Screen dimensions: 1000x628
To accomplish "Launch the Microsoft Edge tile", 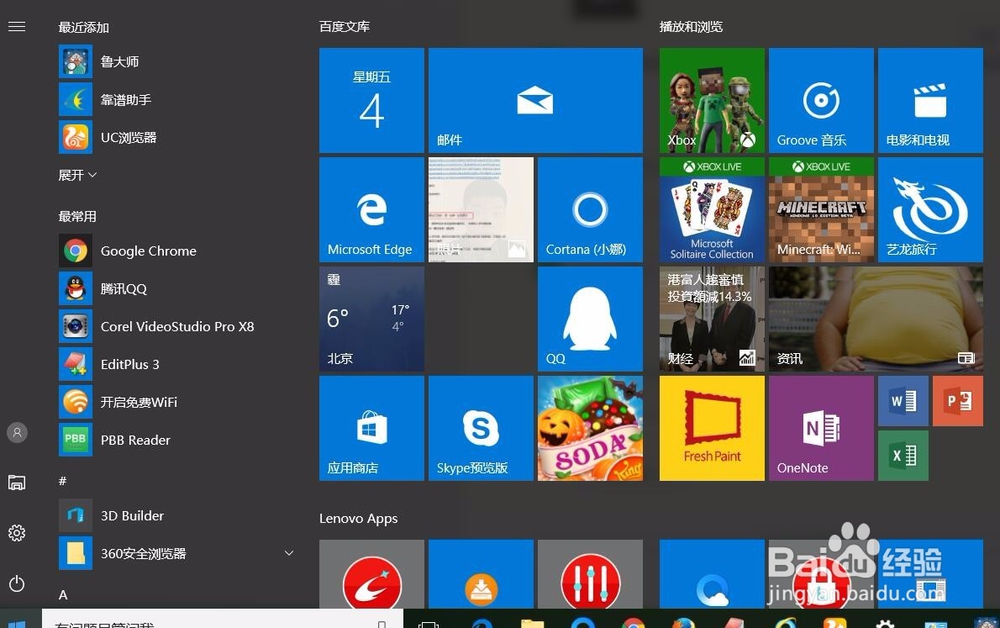I will tap(372, 210).
